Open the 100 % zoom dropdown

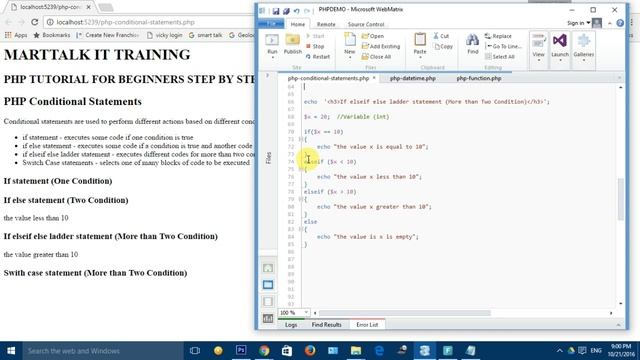(x=306, y=313)
